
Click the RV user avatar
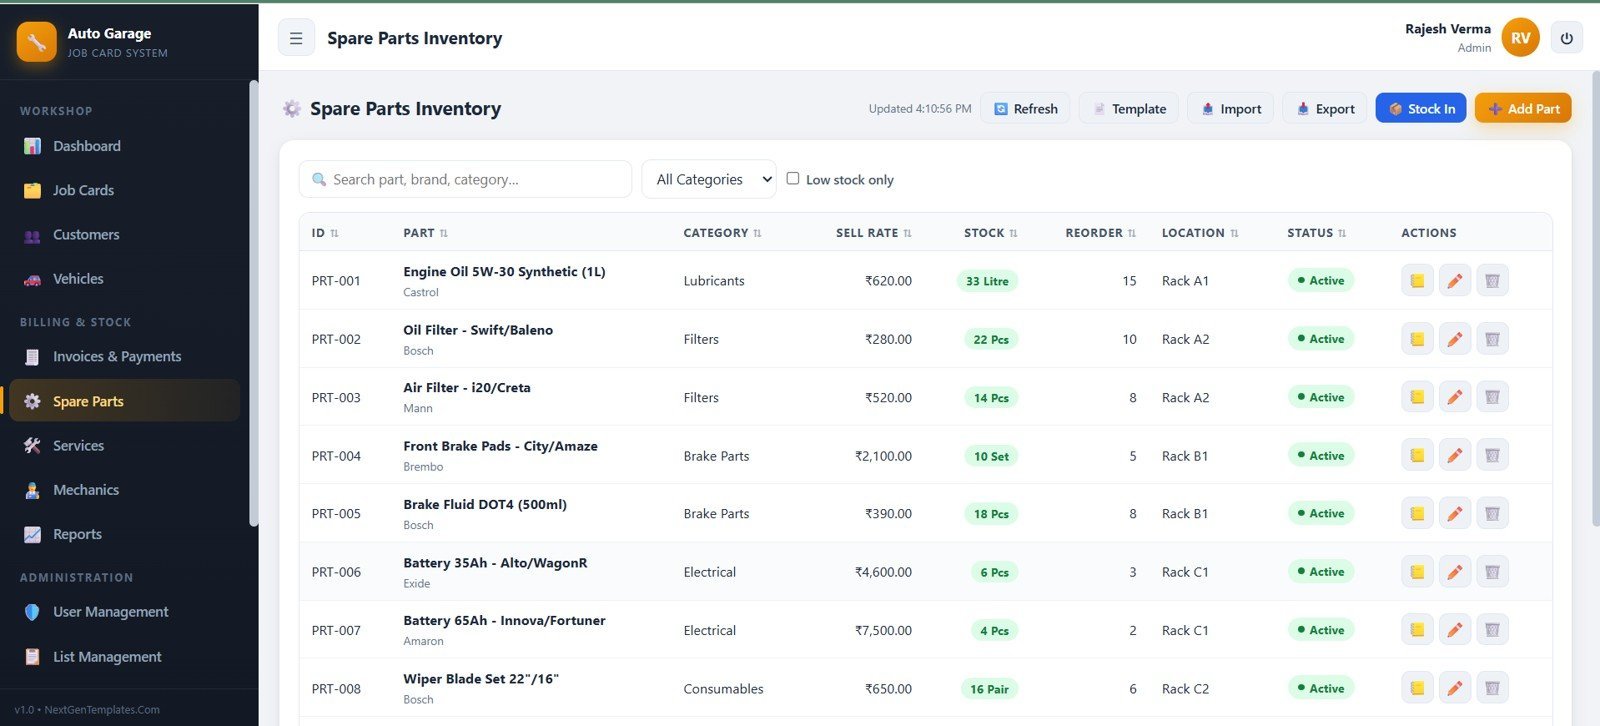point(1520,38)
